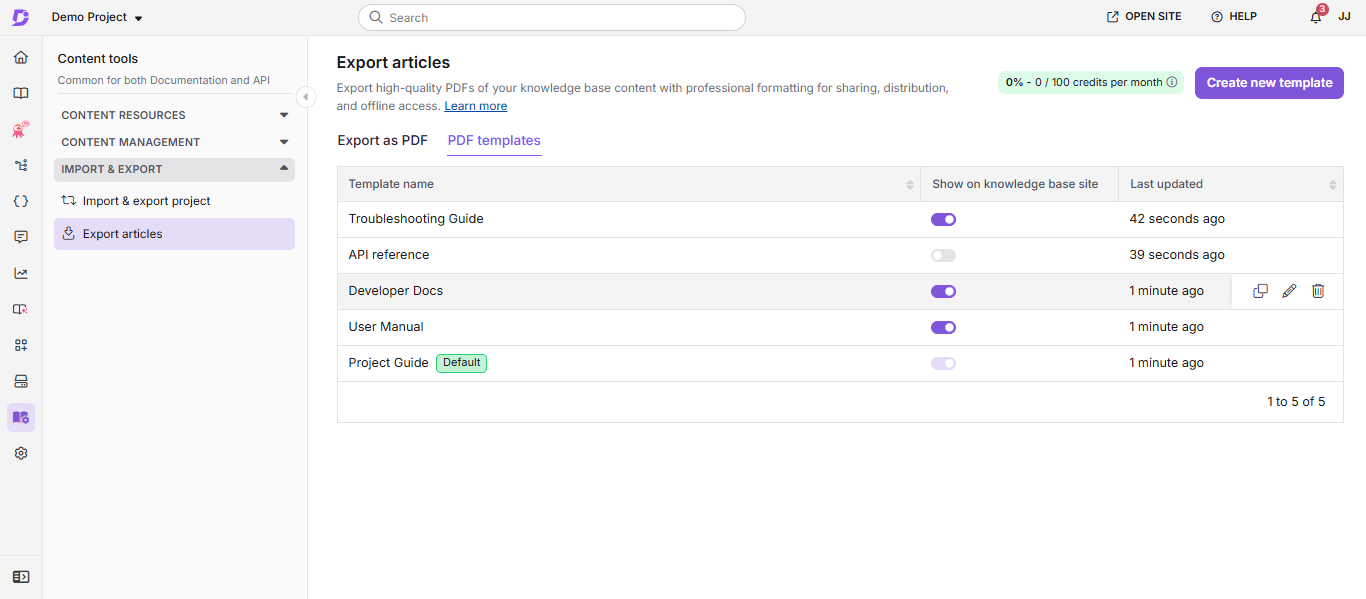Open the Documentation book icon

(21, 93)
